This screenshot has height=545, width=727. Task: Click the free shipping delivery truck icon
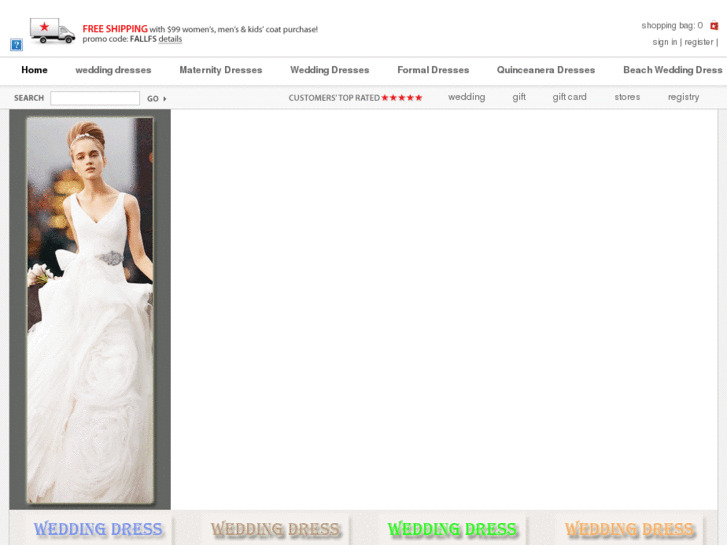point(52,31)
